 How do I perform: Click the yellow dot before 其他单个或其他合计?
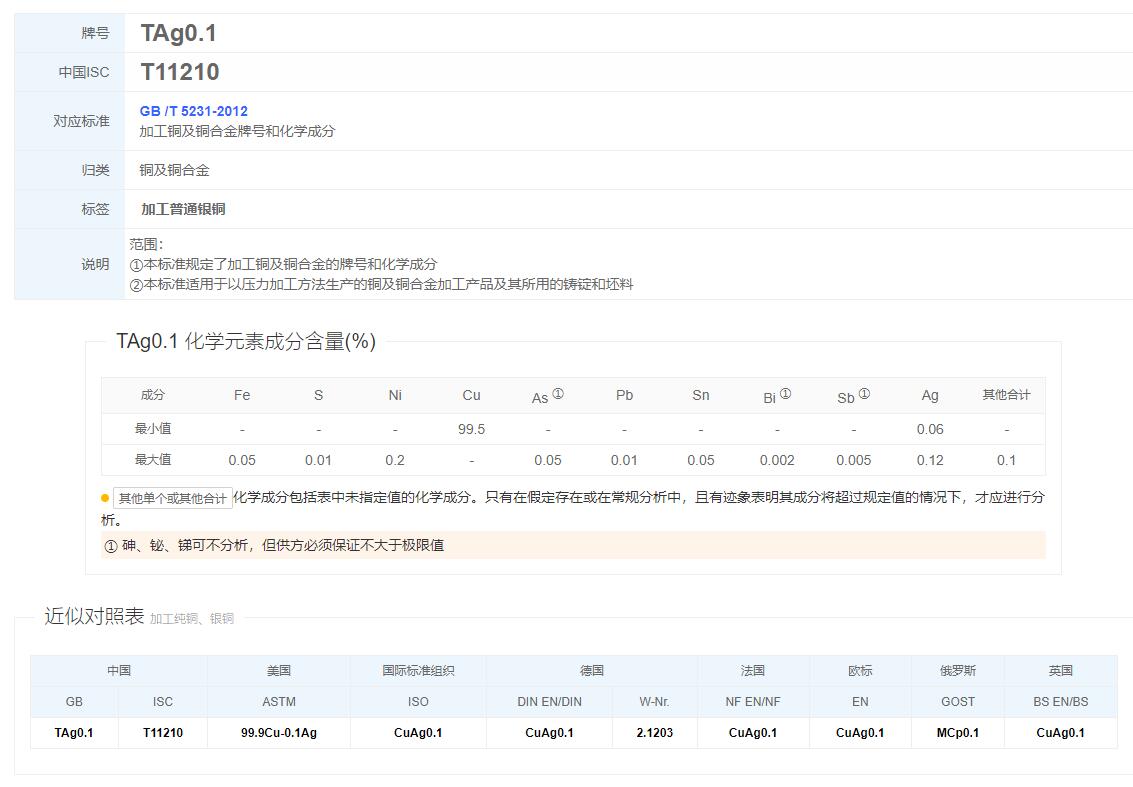pos(105,498)
